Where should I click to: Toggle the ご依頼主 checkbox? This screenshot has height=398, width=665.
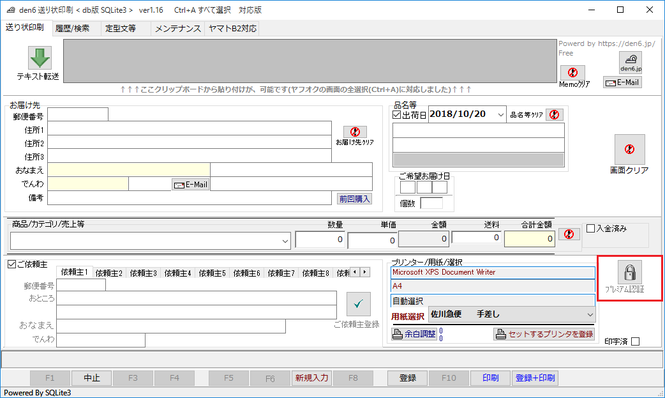click(x=11, y=264)
